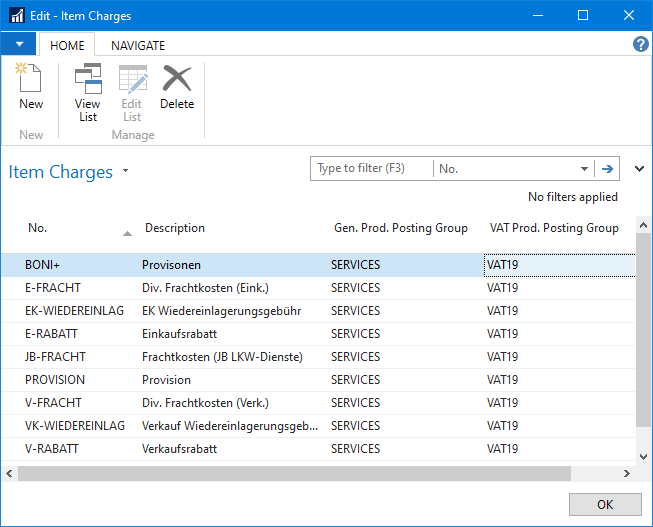Click the Provisonen description cell
Viewport: 653px width, 527px height.
point(171,265)
